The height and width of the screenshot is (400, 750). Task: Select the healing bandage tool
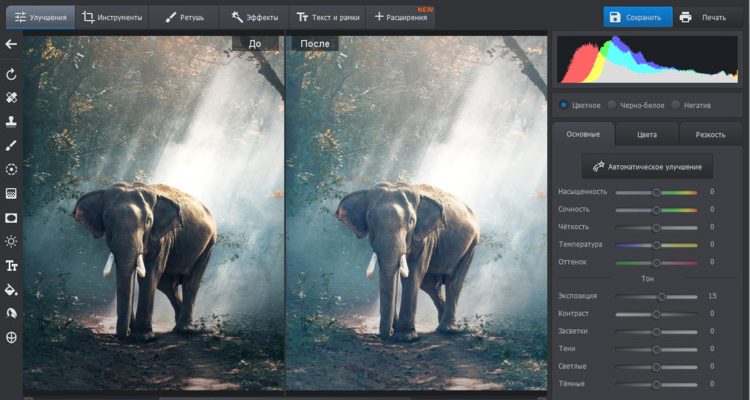(x=11, y=98)
